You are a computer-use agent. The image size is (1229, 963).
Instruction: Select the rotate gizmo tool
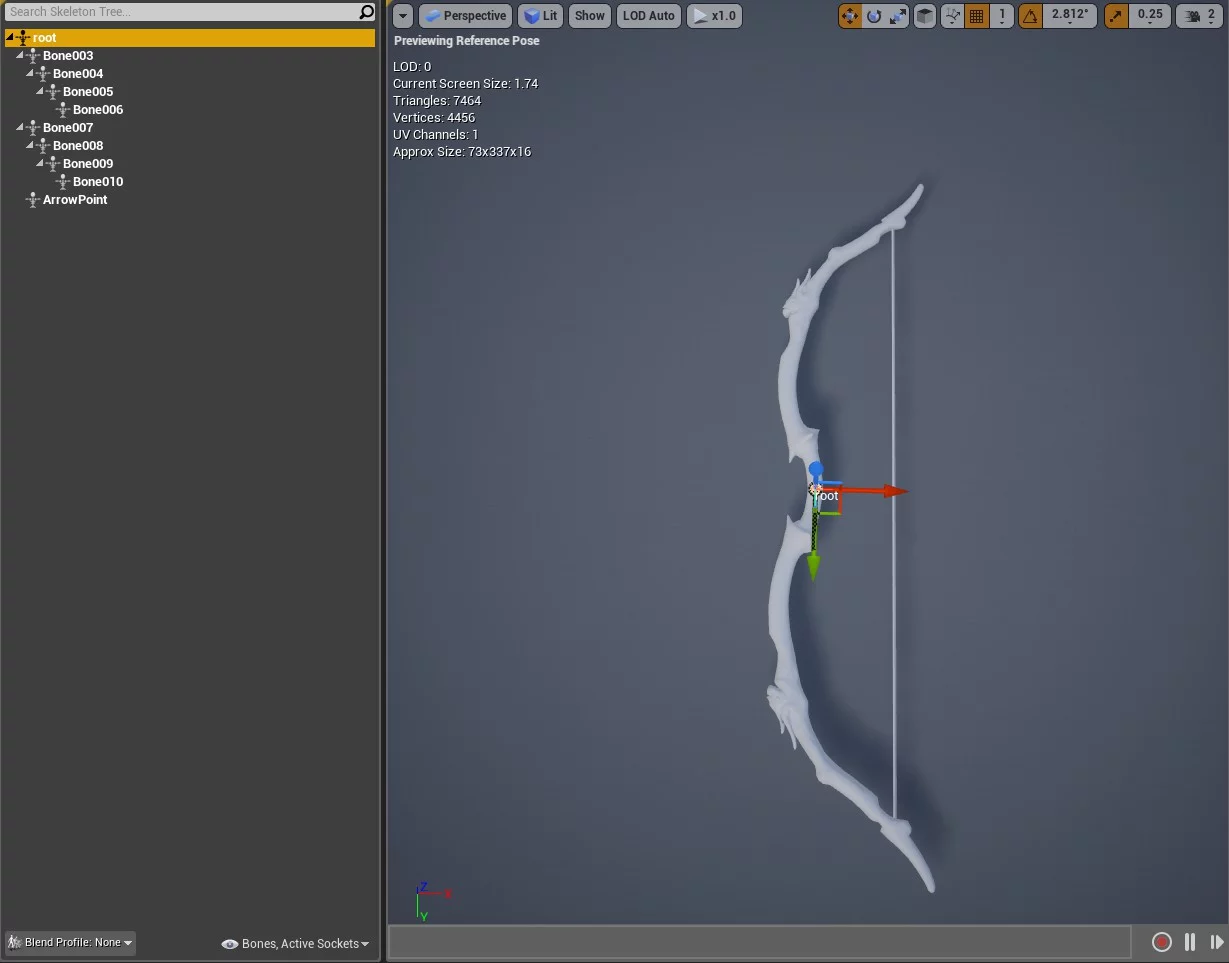[x=874, y=16]
